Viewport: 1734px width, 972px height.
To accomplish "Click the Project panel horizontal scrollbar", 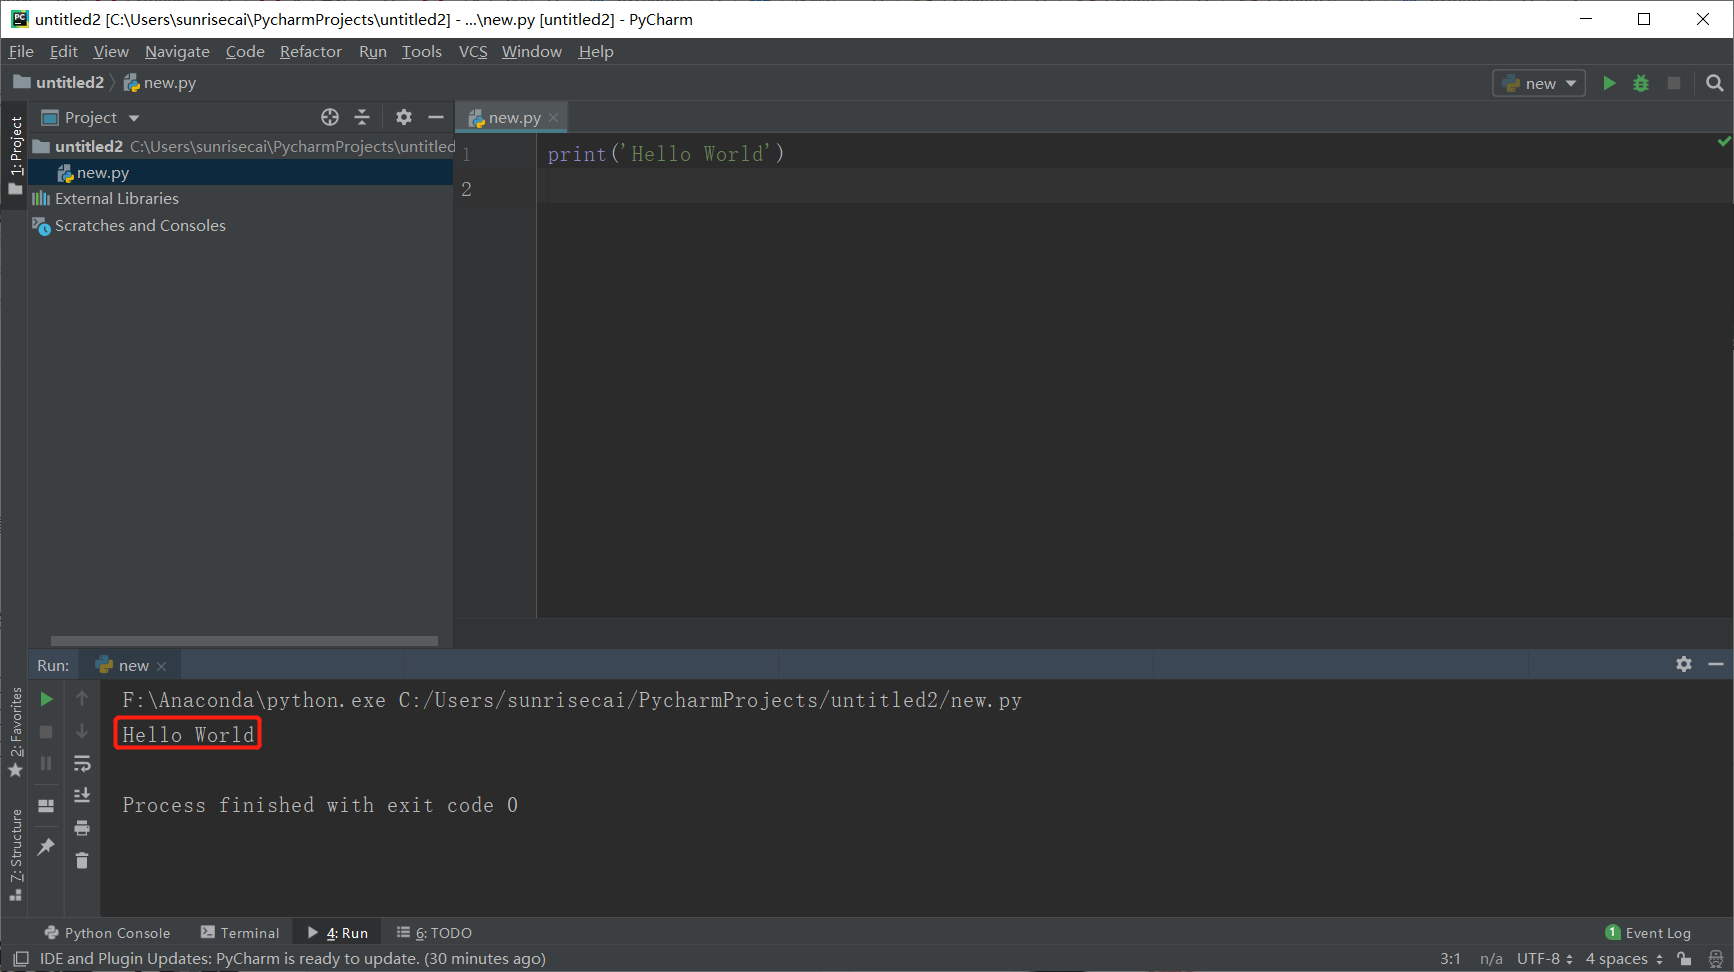I will [x=244, y=641].
